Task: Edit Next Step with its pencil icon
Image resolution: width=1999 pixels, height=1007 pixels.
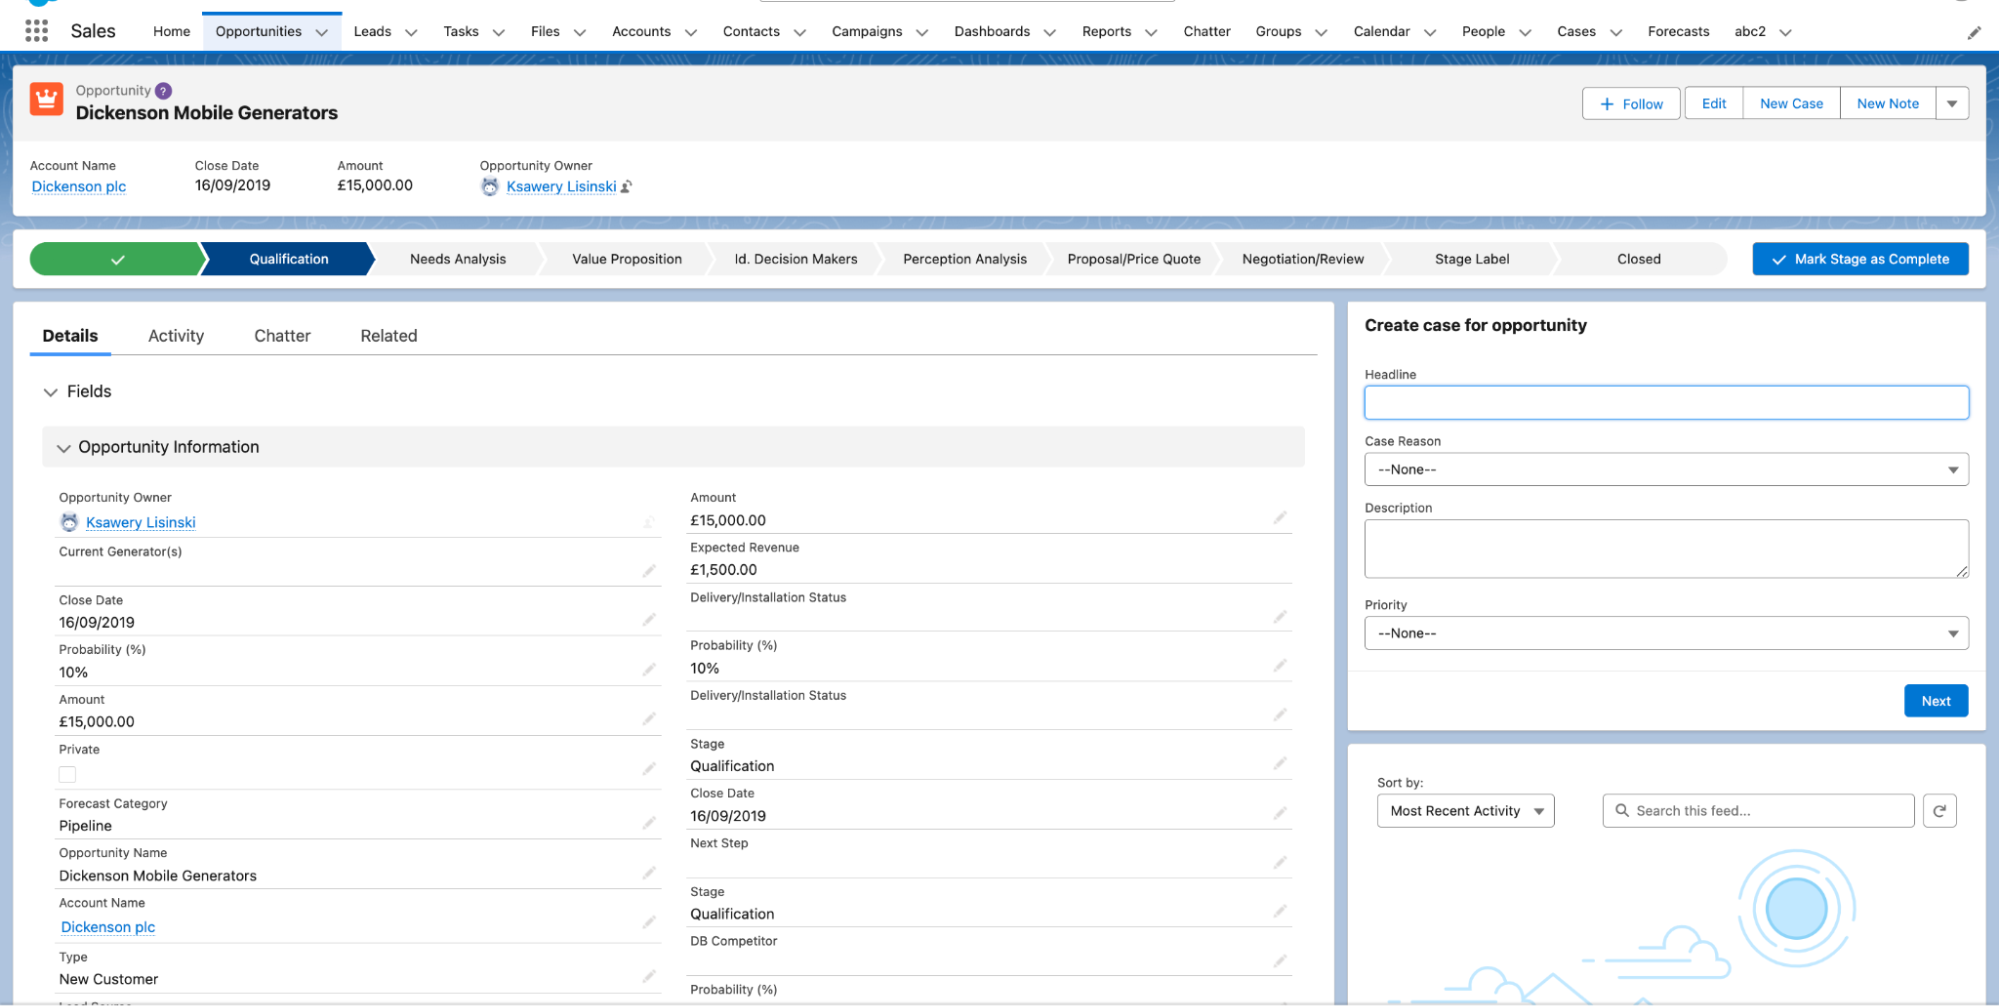Action: pyautogui.click(x=1280, y=862)
